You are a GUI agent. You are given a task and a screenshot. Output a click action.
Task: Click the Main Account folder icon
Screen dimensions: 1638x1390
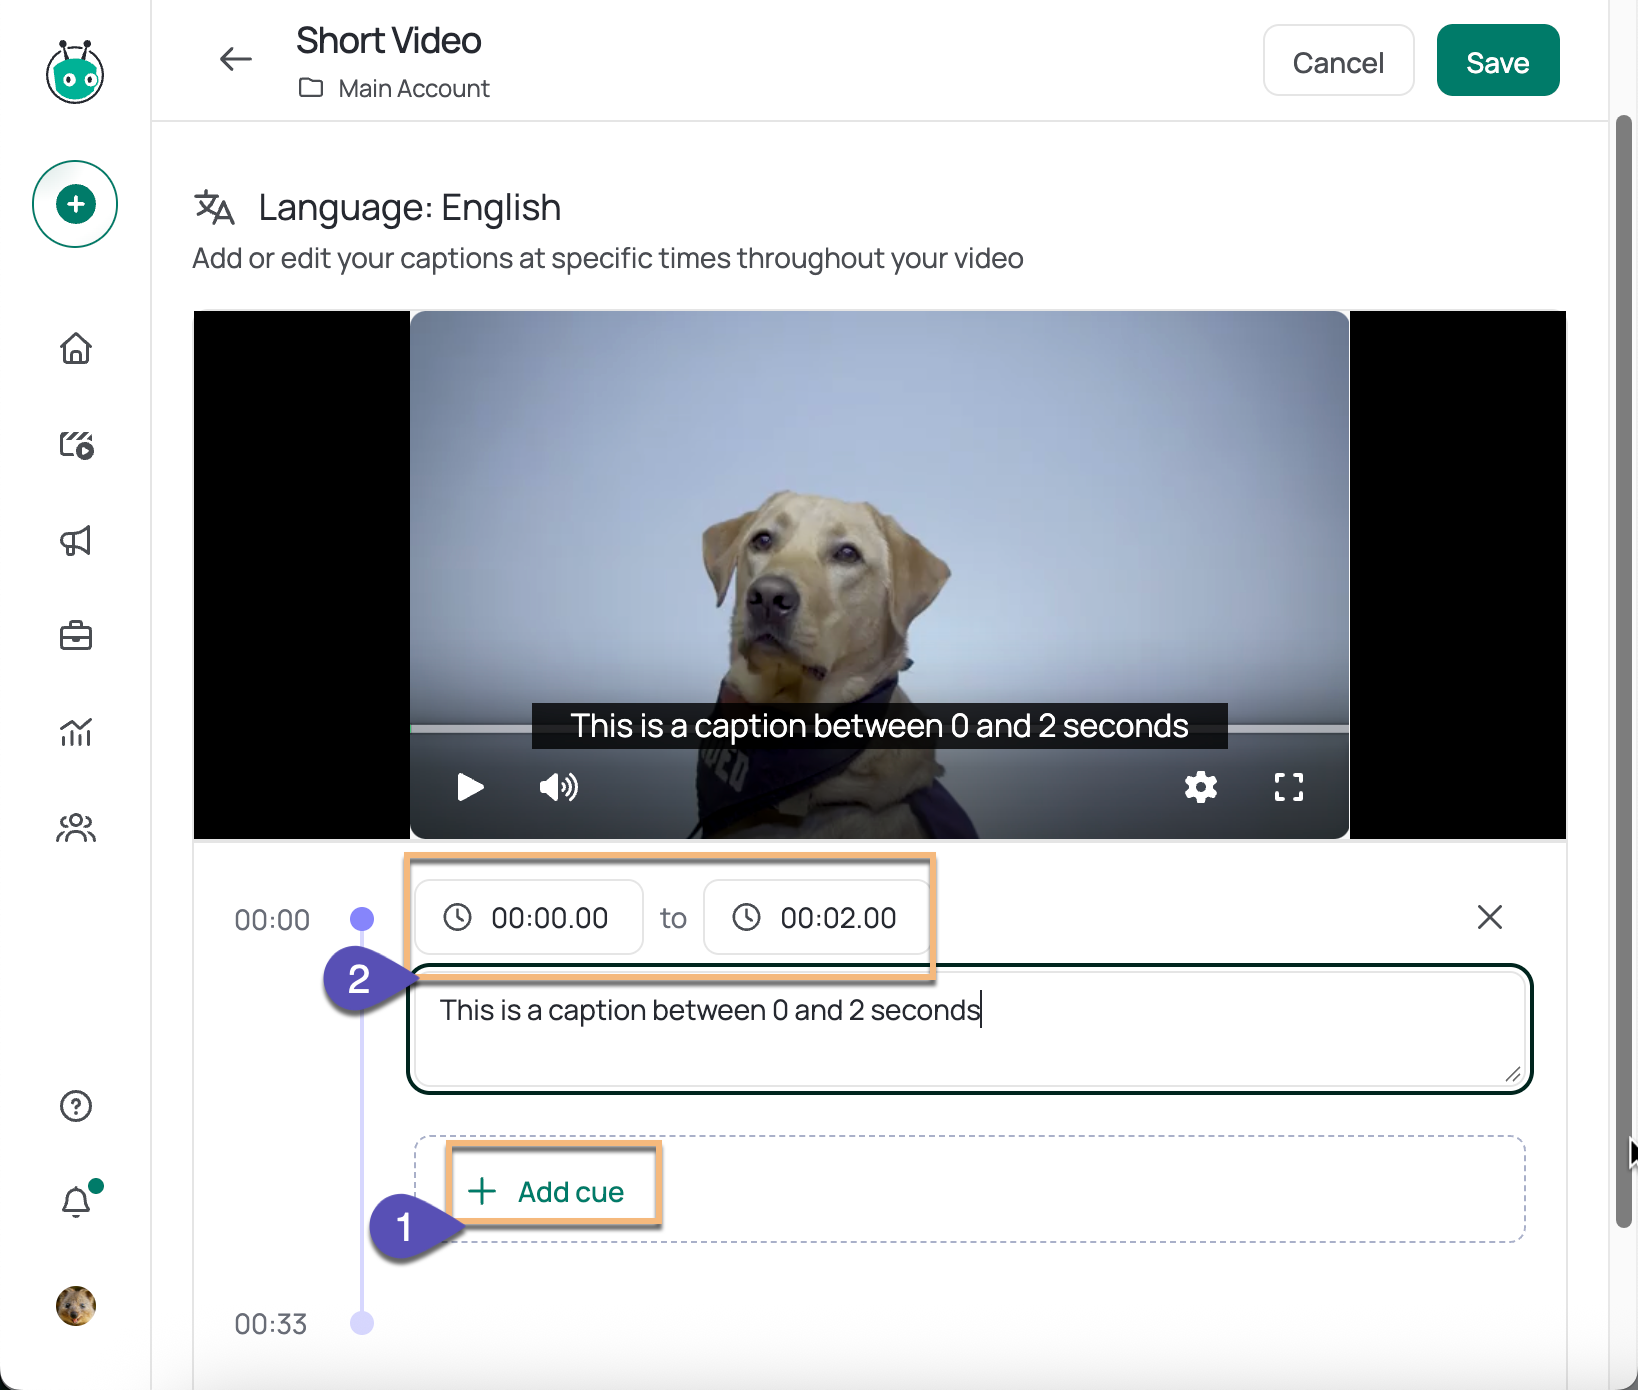point(311,88)
